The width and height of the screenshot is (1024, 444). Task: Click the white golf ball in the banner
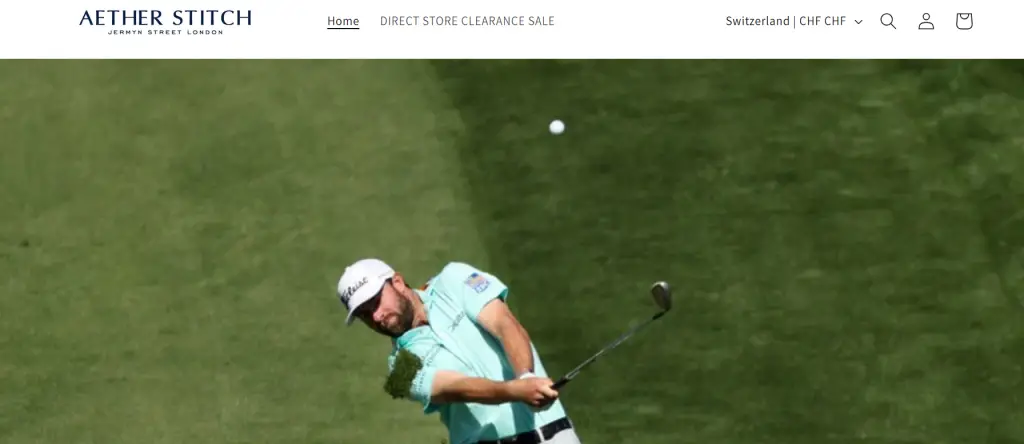click(x=556, y=127)
